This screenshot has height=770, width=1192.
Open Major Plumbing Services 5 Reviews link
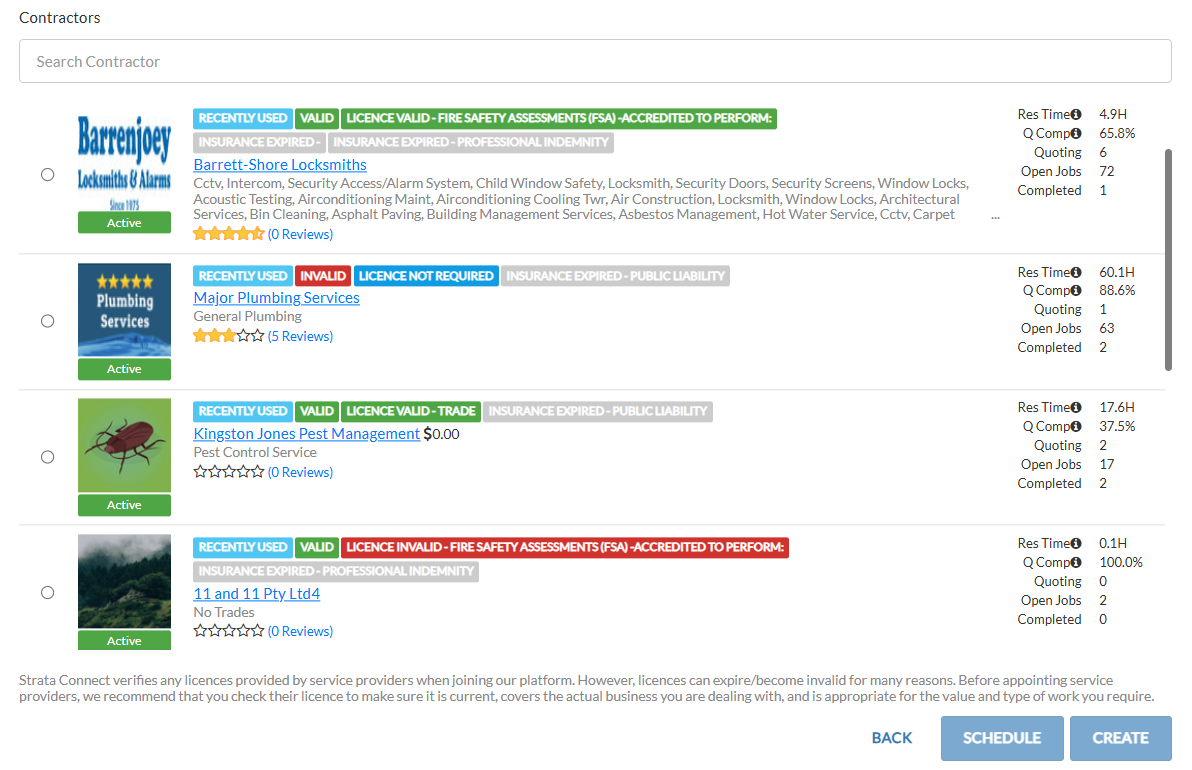(300, 337)
